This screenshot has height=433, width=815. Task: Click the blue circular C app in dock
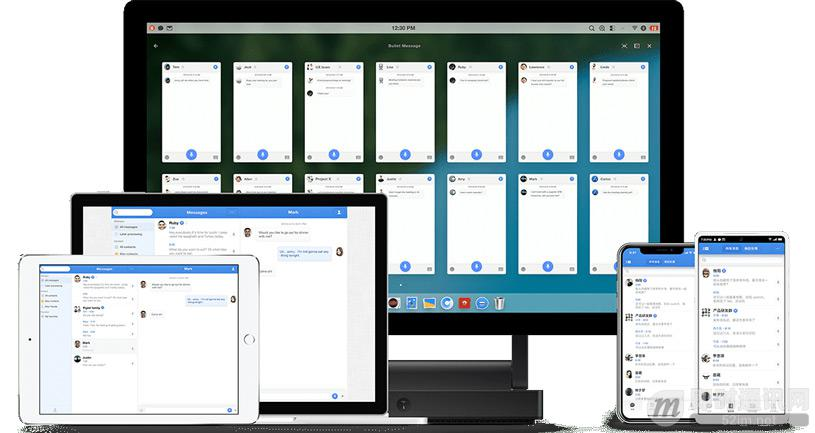[x=447, y=303]
